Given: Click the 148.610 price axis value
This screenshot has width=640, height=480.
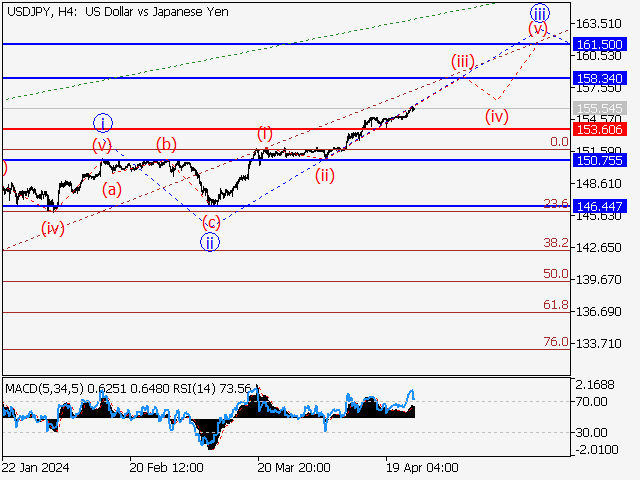Looking at the screenshot, I should (x=598, y=184).
